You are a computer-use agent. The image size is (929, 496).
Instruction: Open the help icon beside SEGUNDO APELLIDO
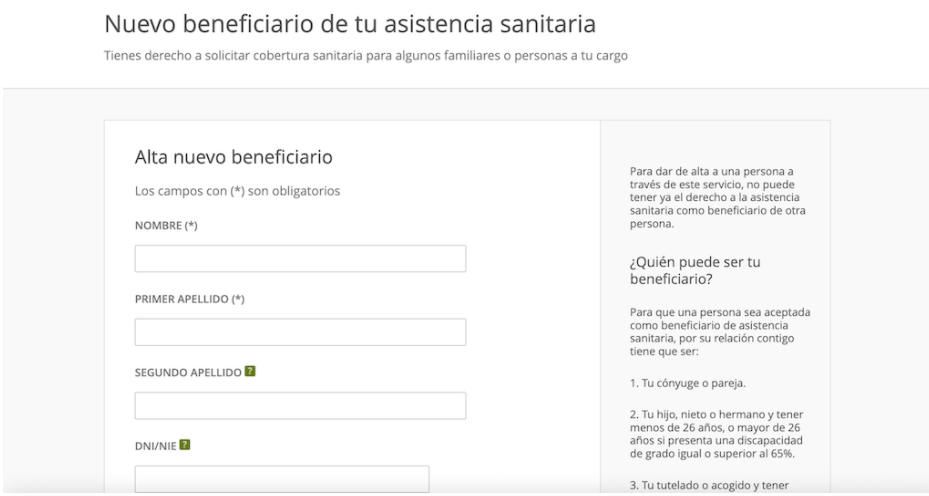[x=250, y=371]
